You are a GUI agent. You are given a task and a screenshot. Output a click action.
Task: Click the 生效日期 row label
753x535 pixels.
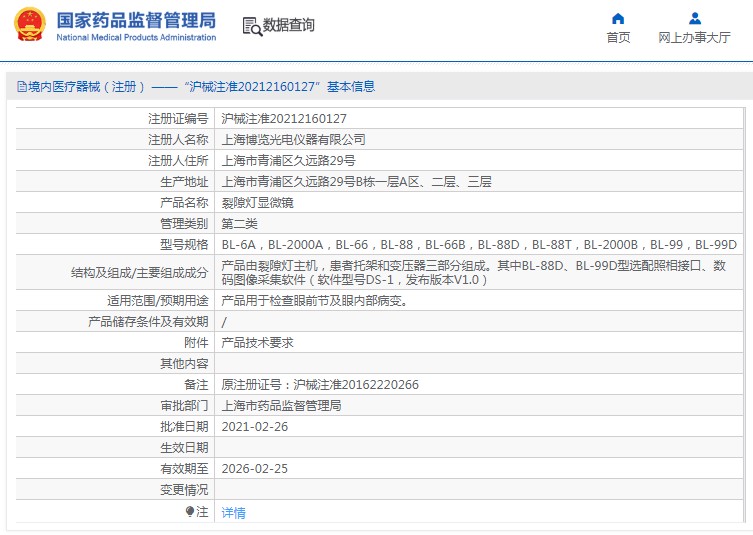point(184,448)
